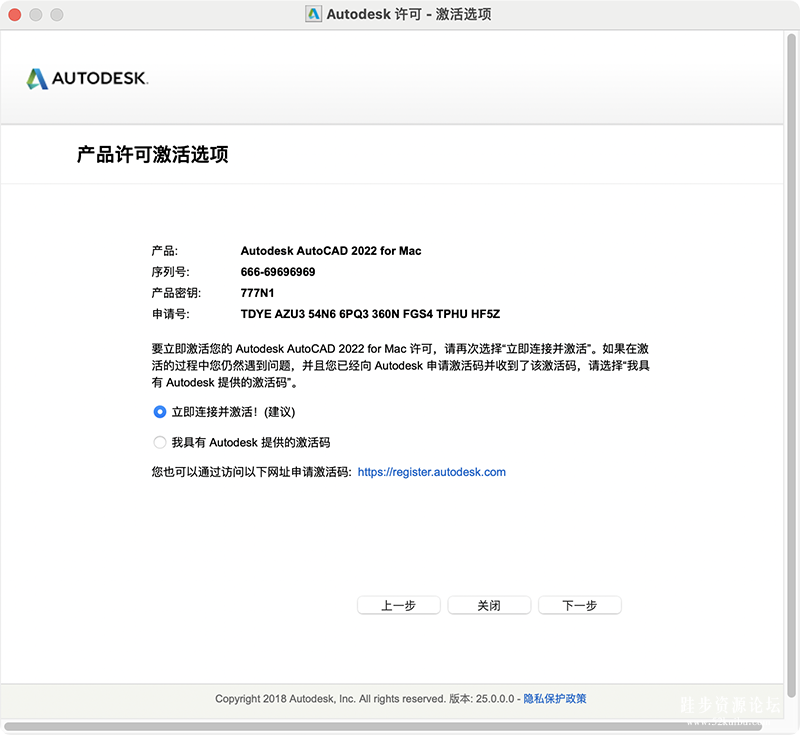Click the Copyright 2018 Autodesk footer text
Screen dimensions: 800x735
330,698
